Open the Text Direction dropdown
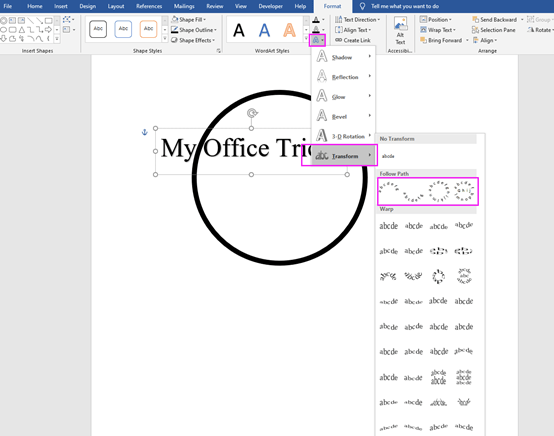Image resolution: width=554 pixels, height=436 pixels. point(358,19)
